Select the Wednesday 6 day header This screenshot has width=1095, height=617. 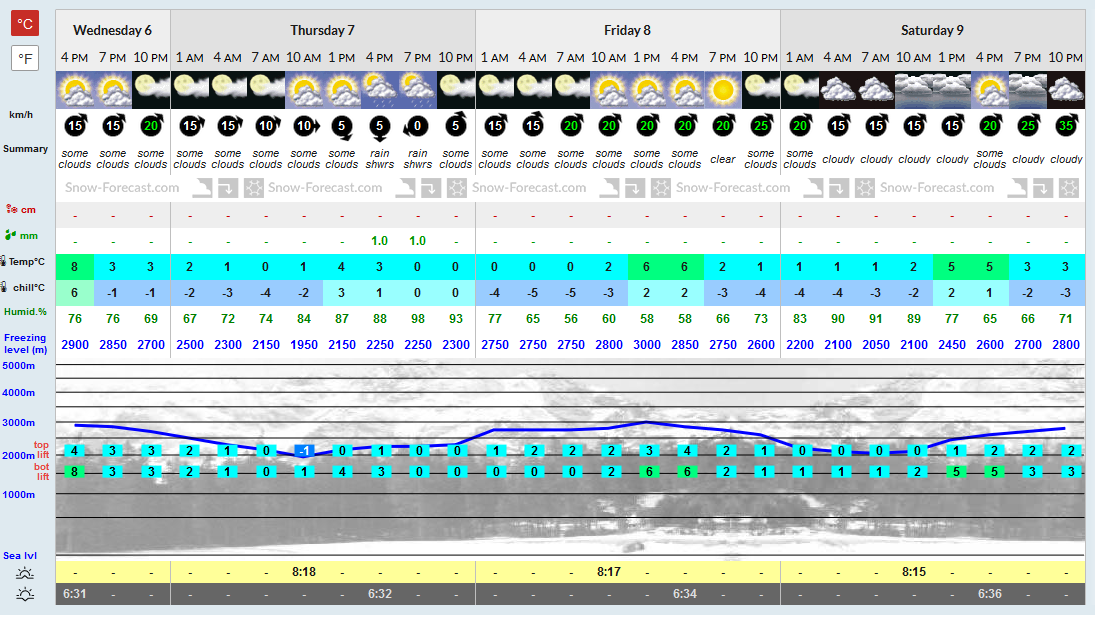(x=112, y=30)
